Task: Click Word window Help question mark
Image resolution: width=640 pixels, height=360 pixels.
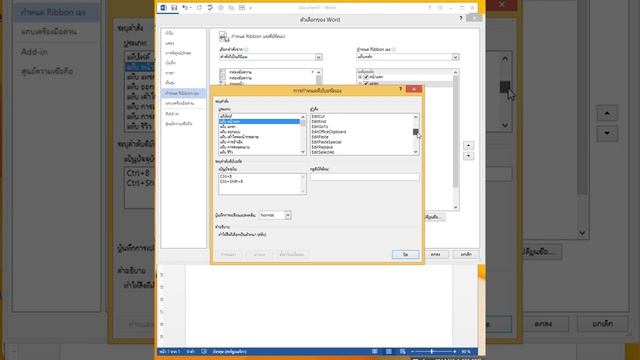Action: point(429,8)
